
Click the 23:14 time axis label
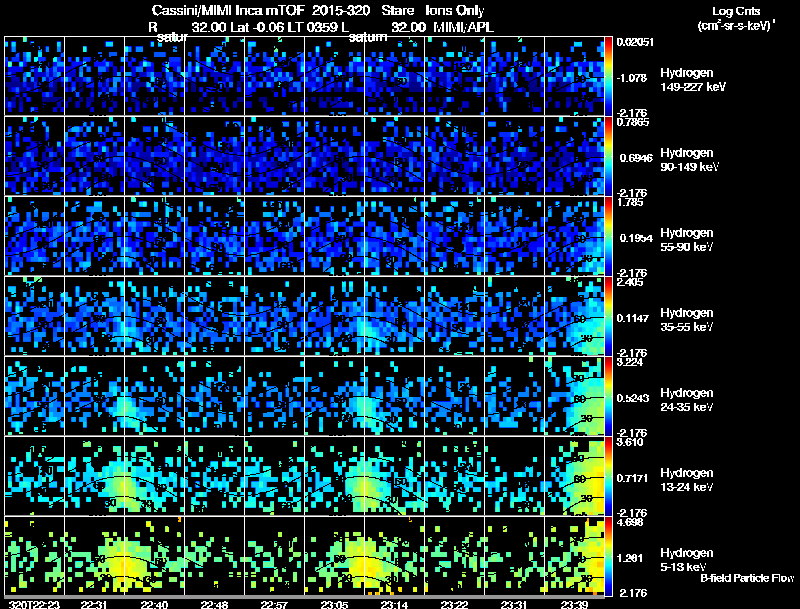click(394, 605)
